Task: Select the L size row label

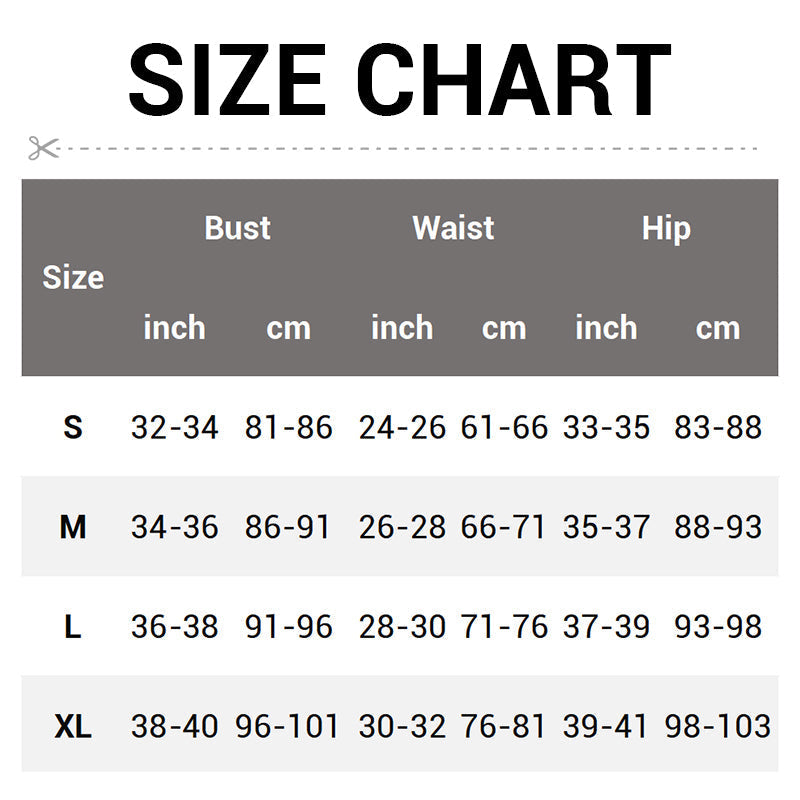Action: pos(73,627)
